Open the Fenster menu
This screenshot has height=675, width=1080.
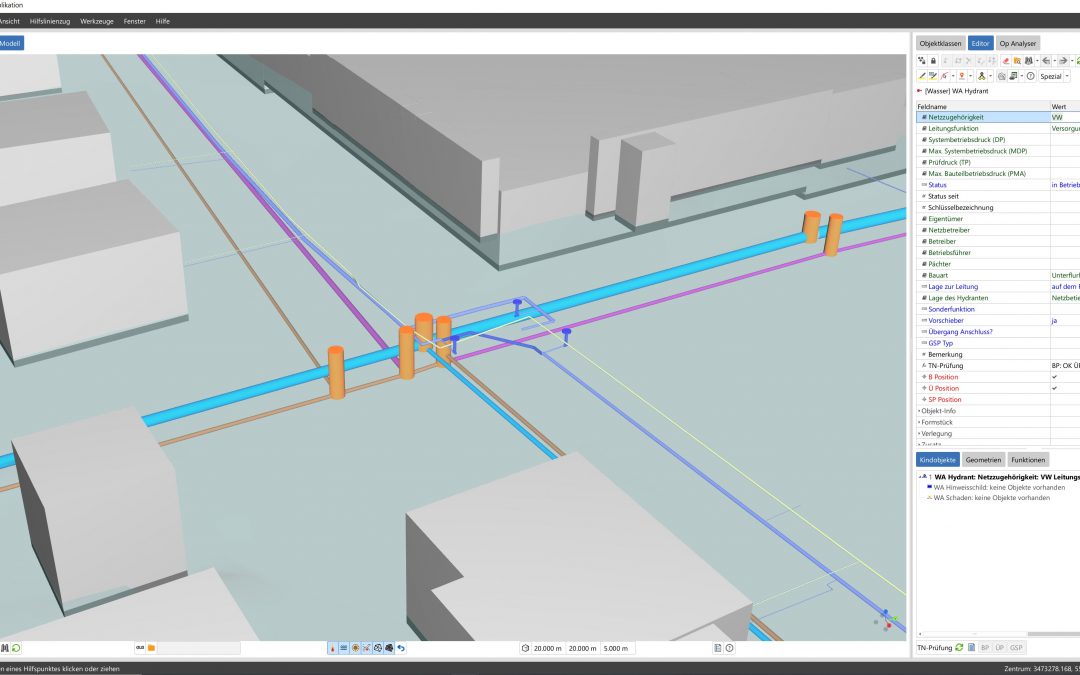pos(134,21)
